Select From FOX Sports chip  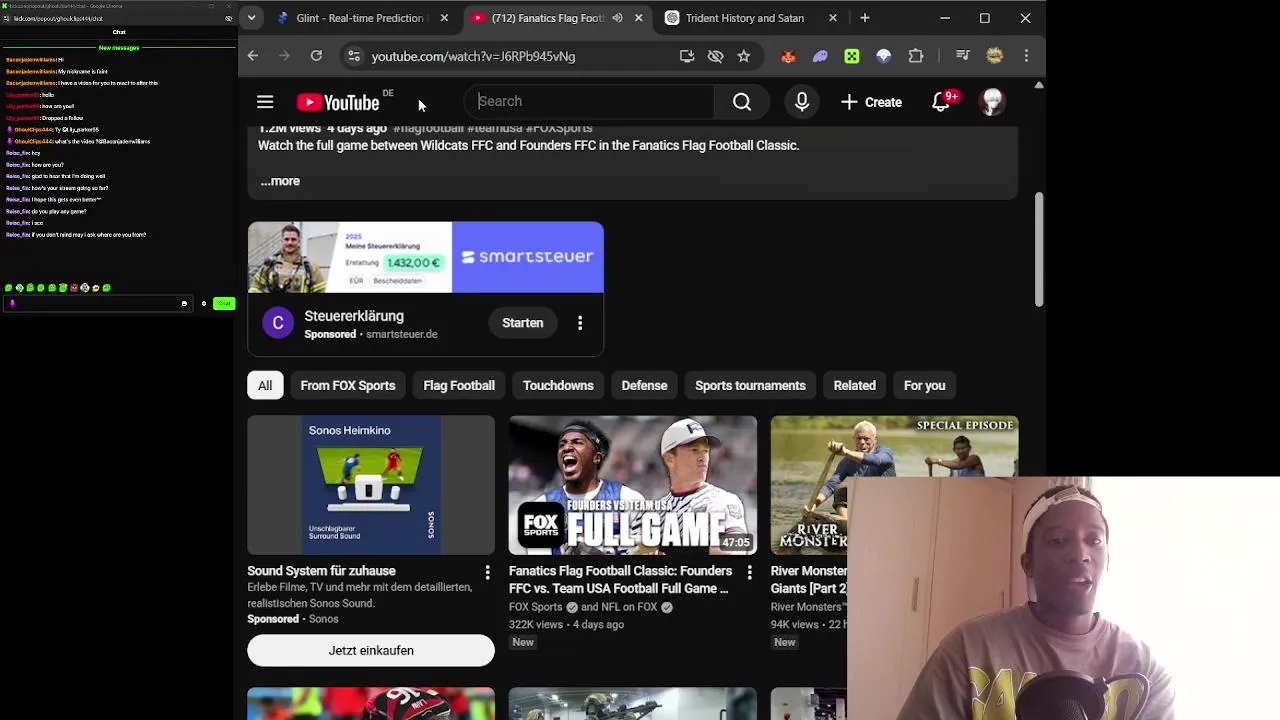pos(348,385)
